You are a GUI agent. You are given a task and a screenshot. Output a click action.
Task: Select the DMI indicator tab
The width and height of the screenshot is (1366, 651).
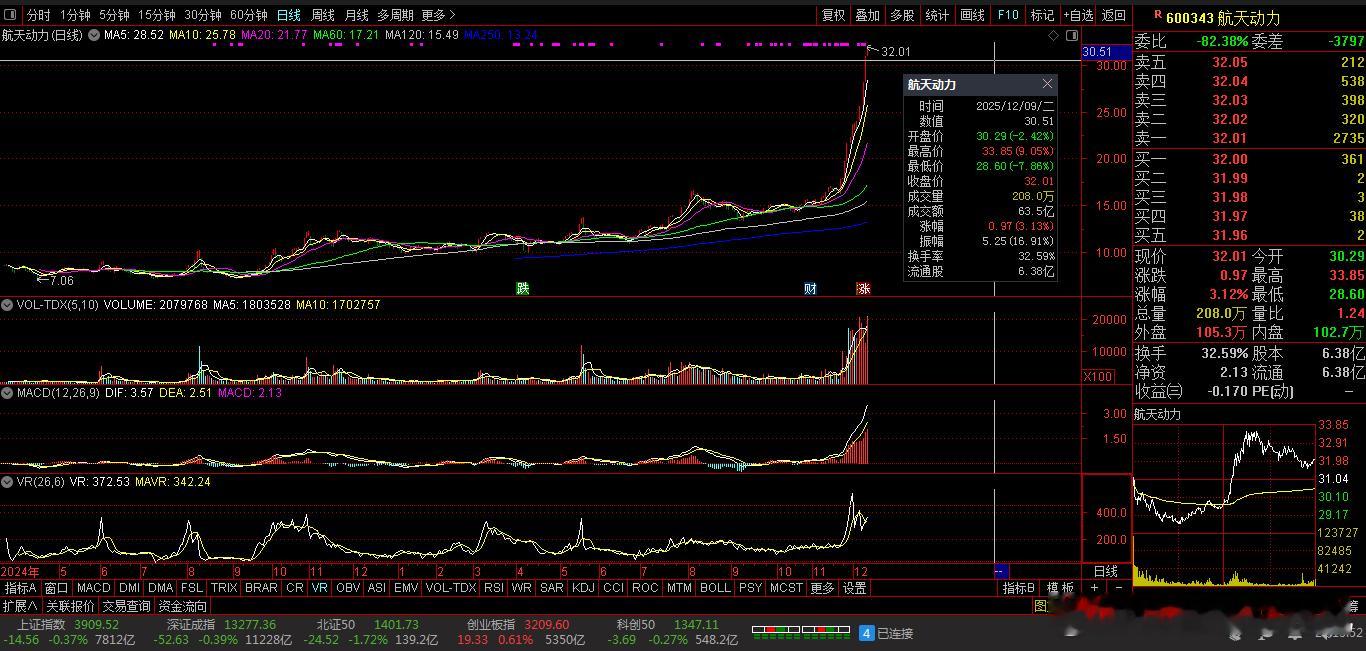pos(130,588)
